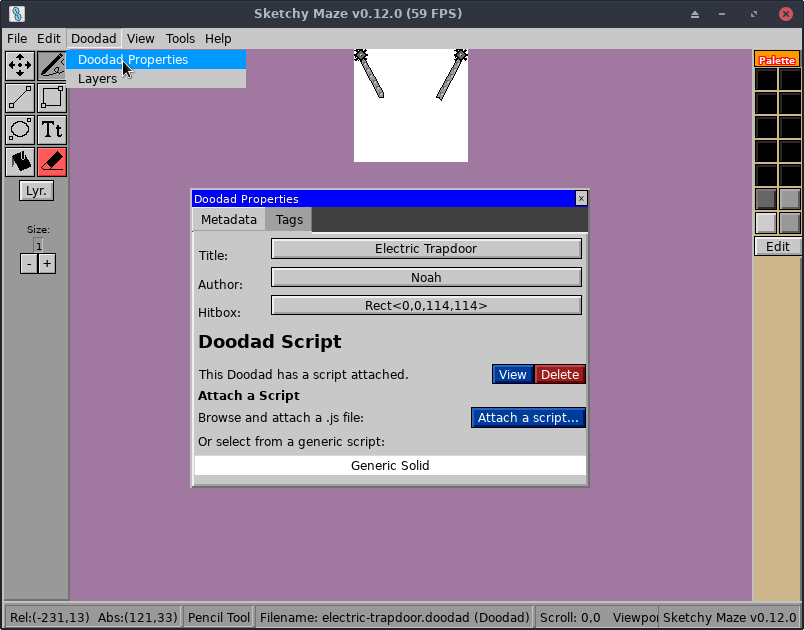
Task: Open the Tools menu
Action: click(x=180, y=38)
